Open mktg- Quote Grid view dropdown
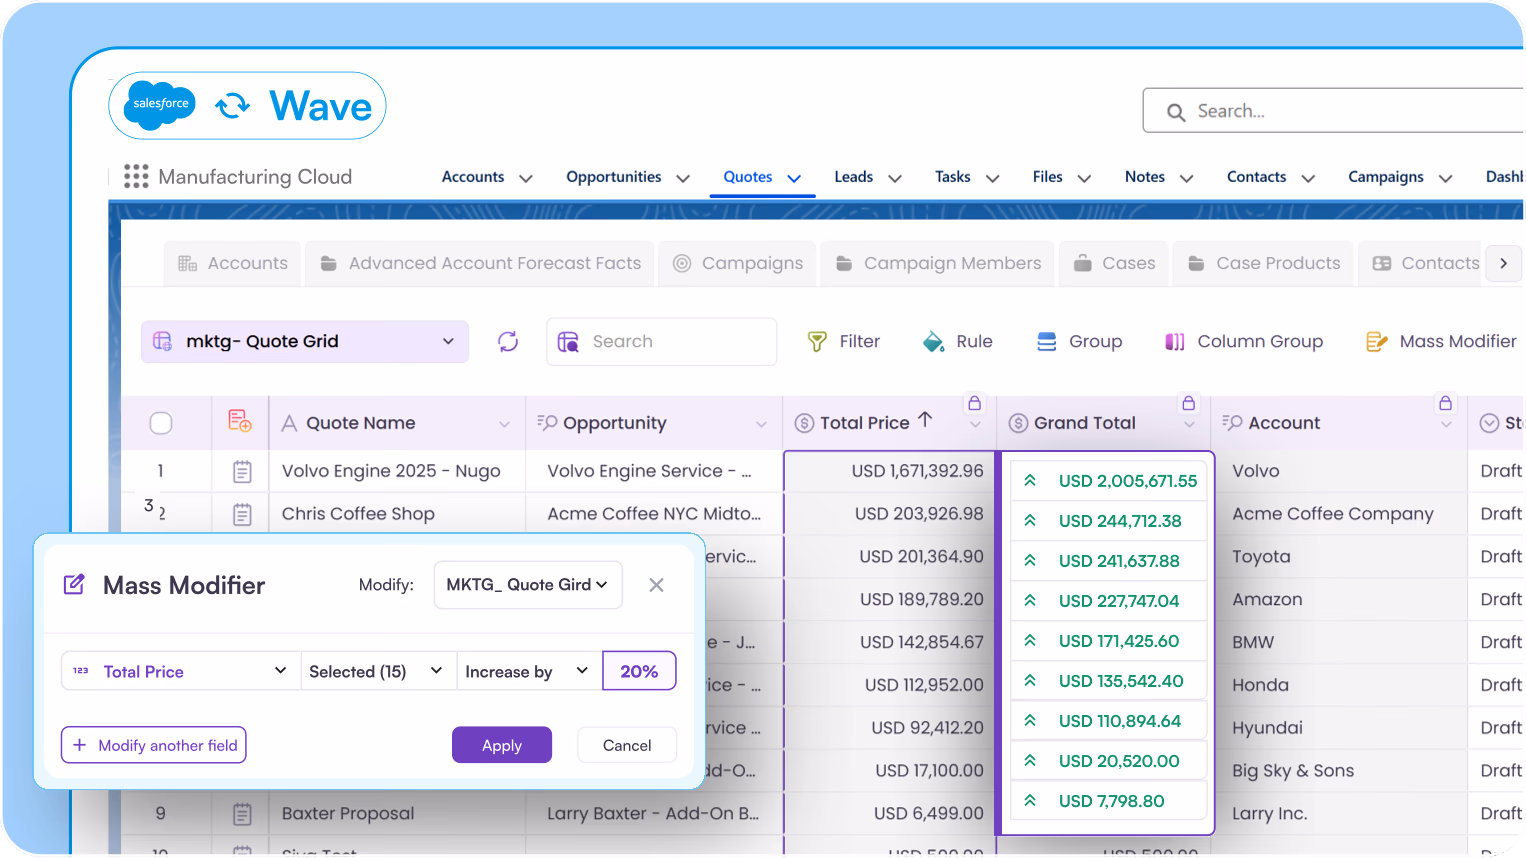Viewport: 1526px width, 858px height. tap(304, 342)
